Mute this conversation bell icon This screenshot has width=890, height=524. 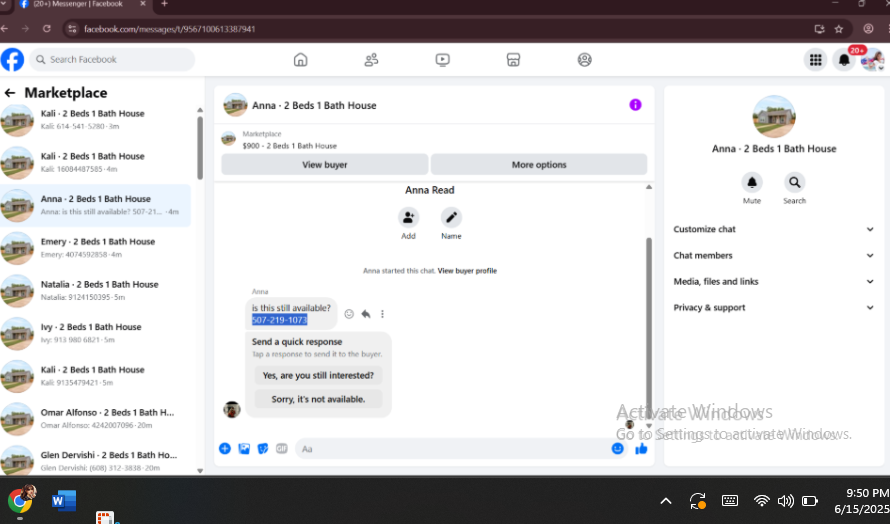(x=752, y=182)
